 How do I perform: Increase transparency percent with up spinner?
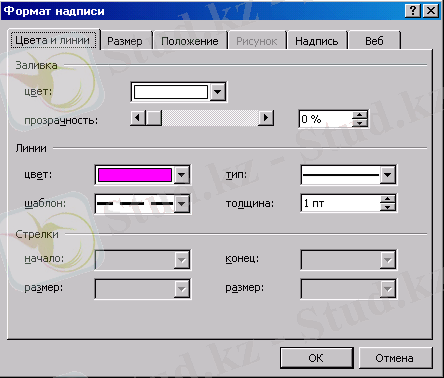pos(359,115)
